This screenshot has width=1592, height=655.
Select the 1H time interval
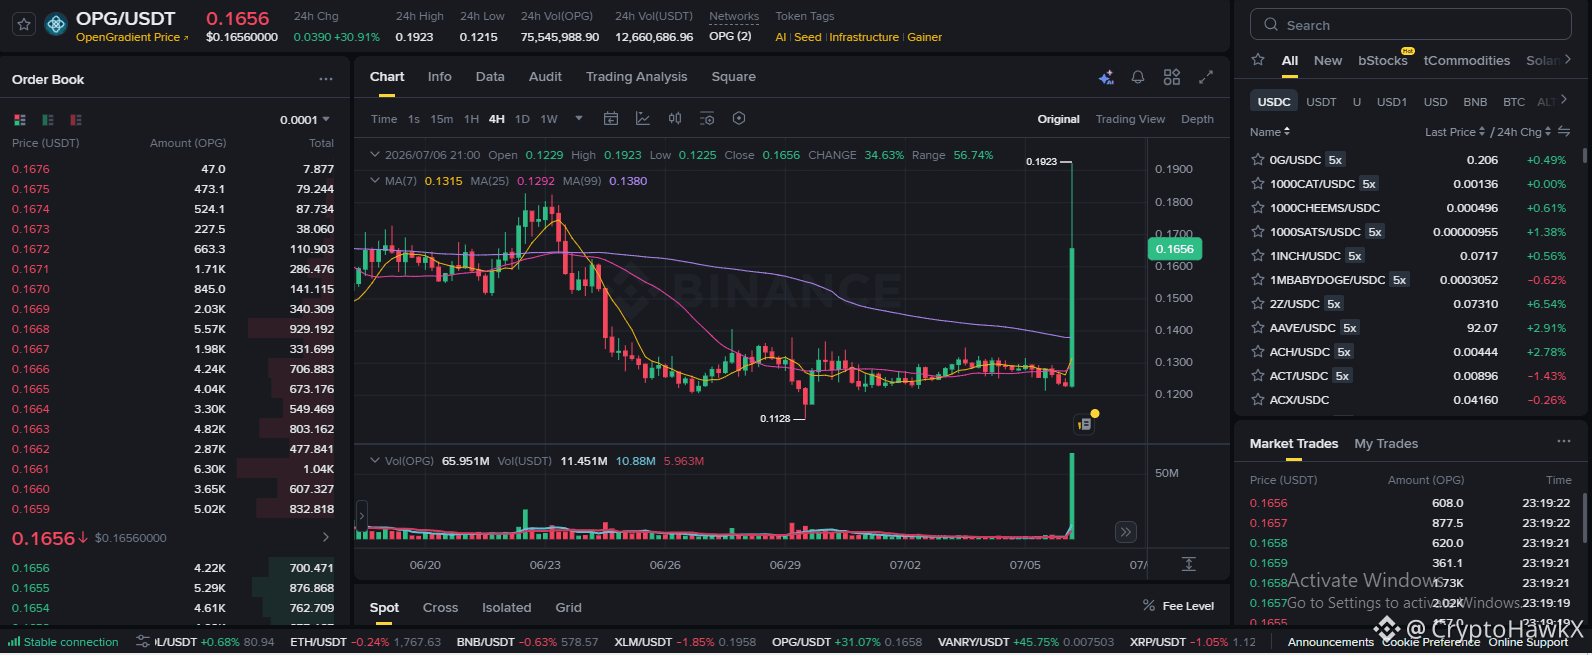coord(471,119)
